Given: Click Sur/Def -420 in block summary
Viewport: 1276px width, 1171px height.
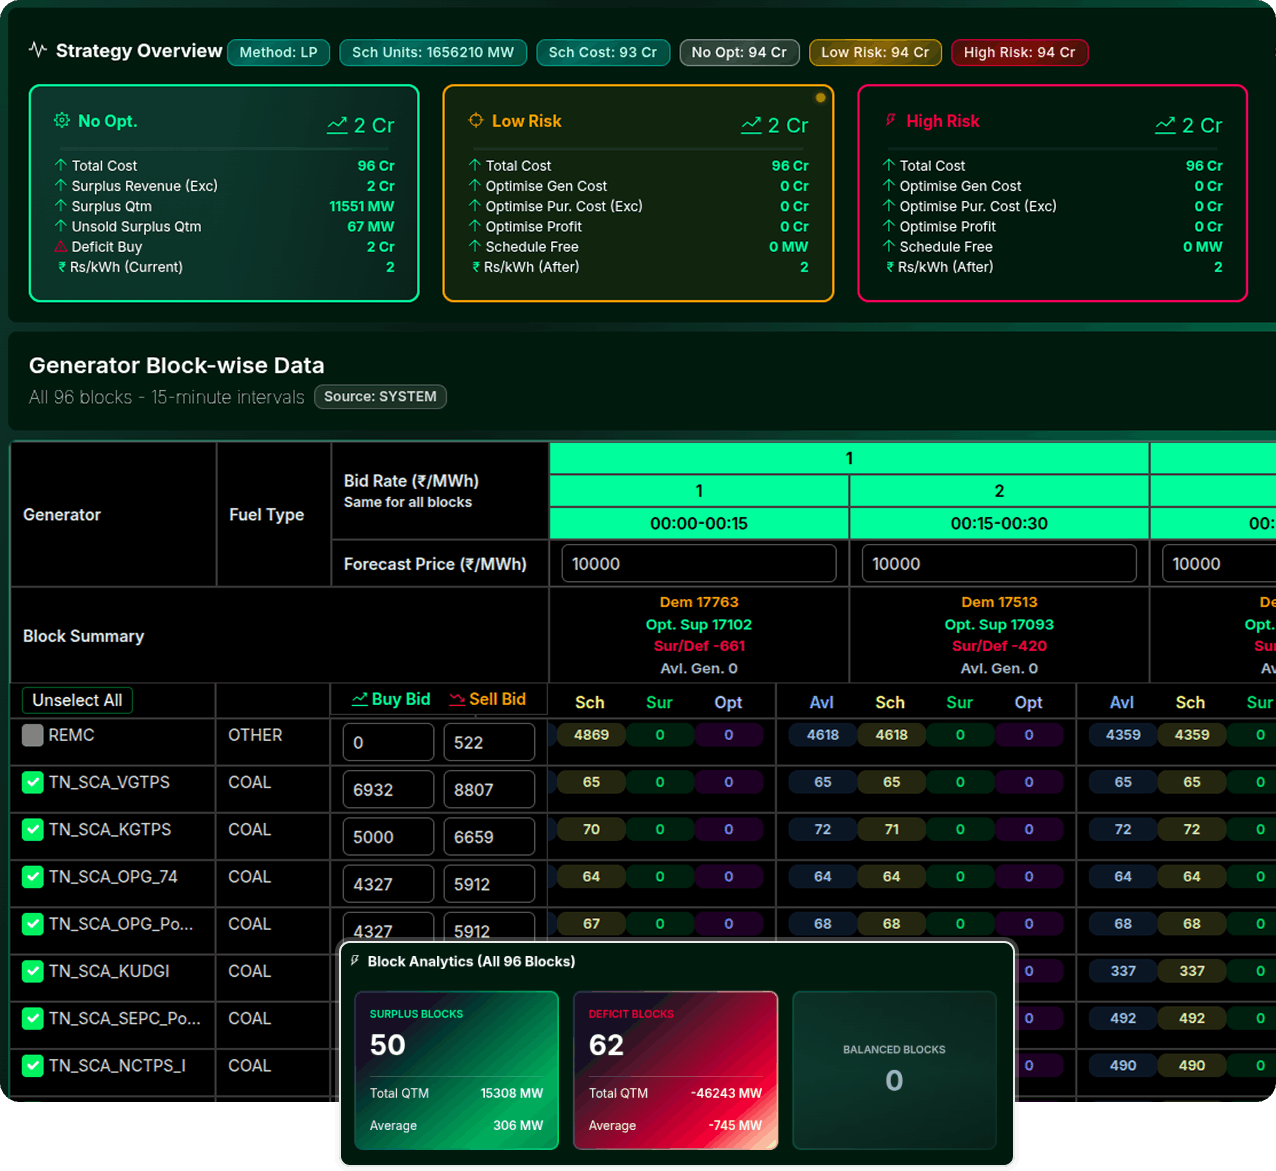Looking at the screenshot, I should tap(999, 646).
